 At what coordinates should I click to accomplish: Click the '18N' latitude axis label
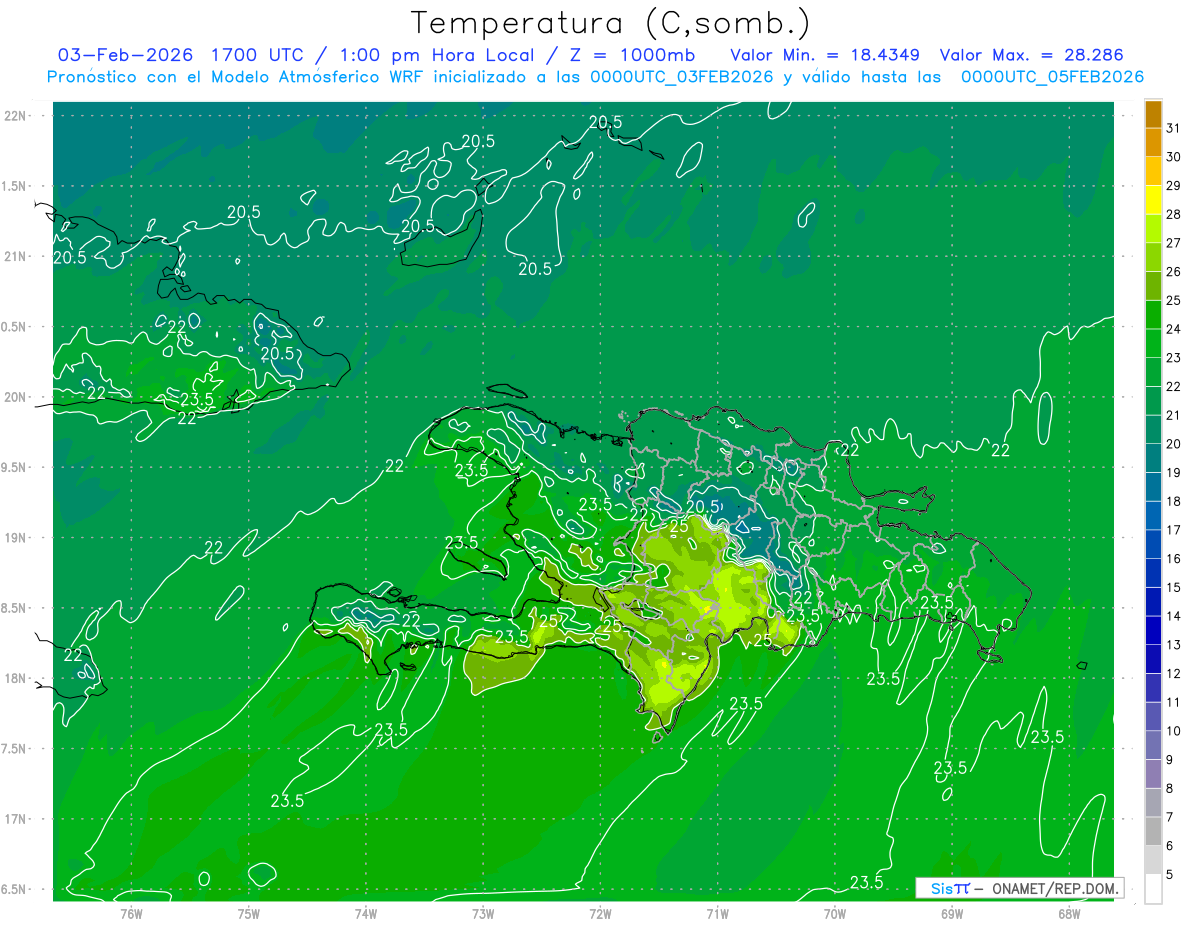[x=17, y=678]
